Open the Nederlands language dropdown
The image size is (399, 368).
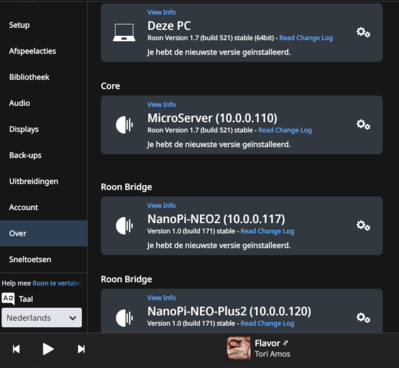click(42, 318)
